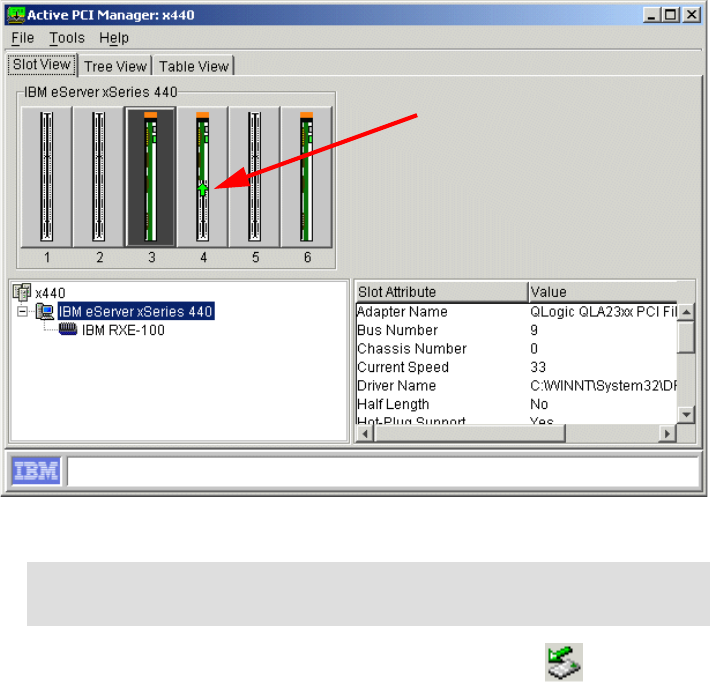
Task: Switch to the Table View tab
Action: coord(194,66)
